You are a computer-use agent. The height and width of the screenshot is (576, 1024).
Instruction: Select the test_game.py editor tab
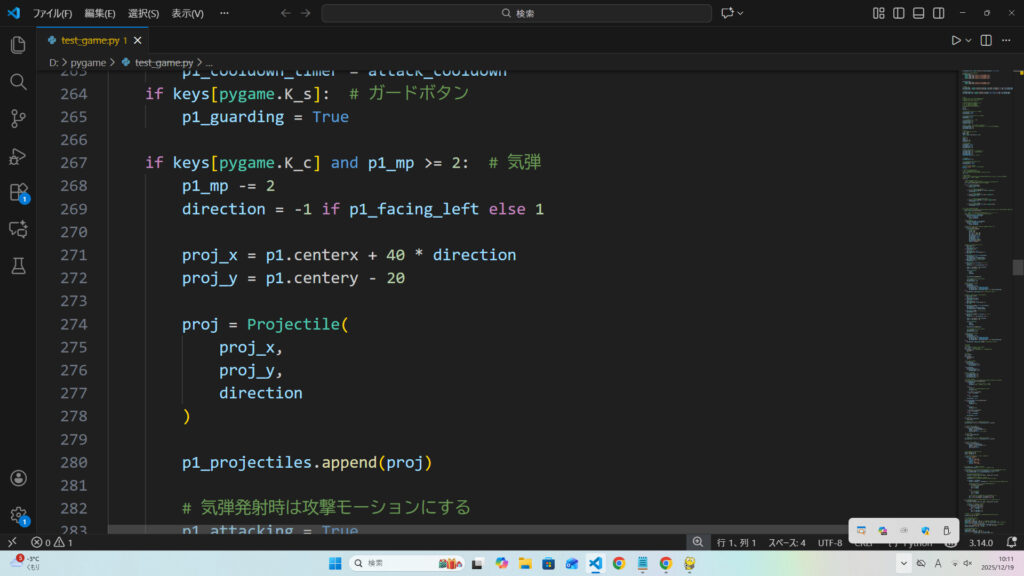[x=90, y=40]
